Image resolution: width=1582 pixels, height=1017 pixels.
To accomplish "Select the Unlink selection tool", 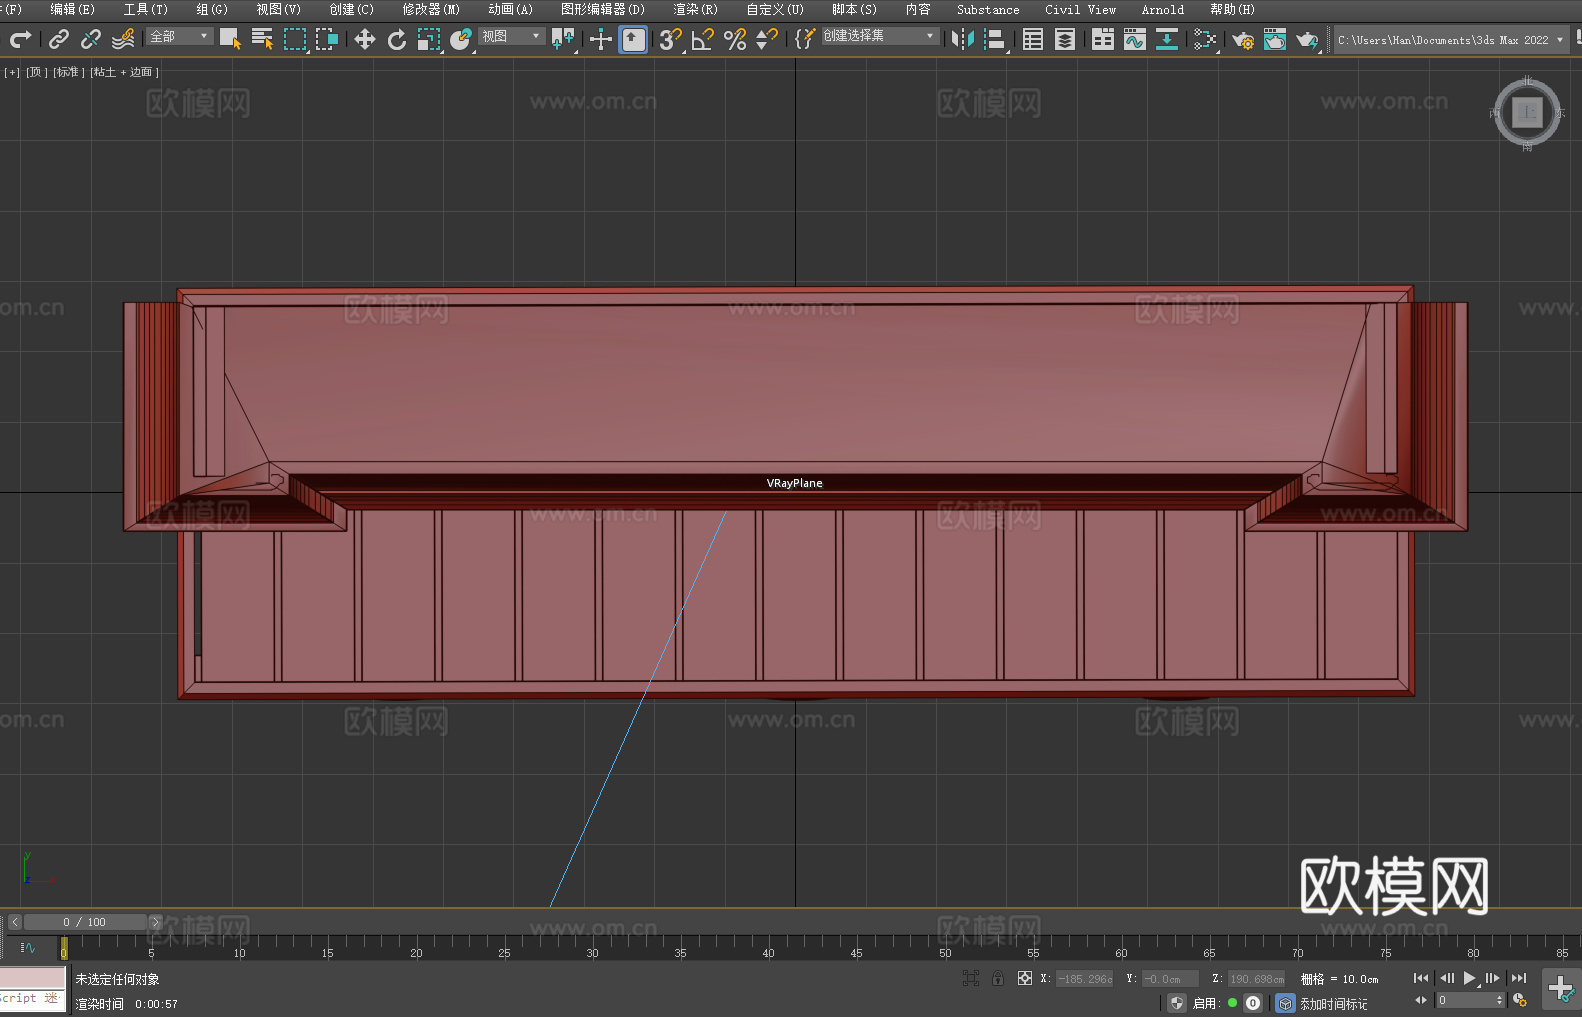I will coord(91,39).
